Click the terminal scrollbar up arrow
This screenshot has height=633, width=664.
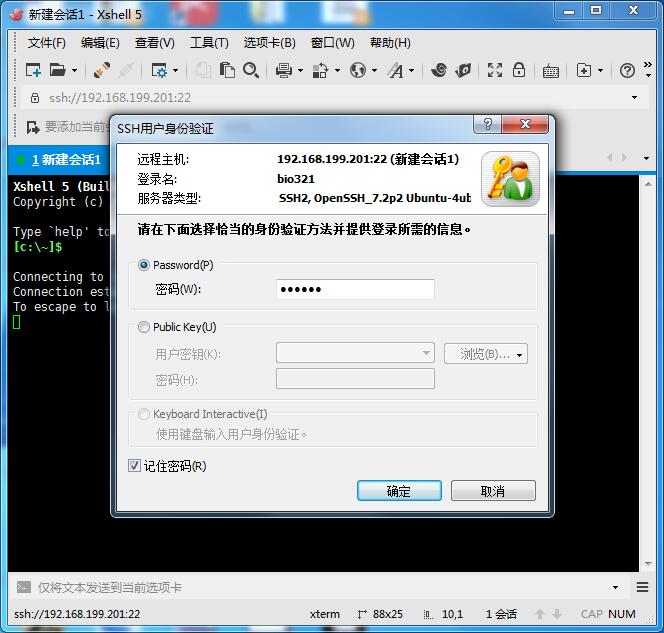pyautogui.click(x=648, y=184)
